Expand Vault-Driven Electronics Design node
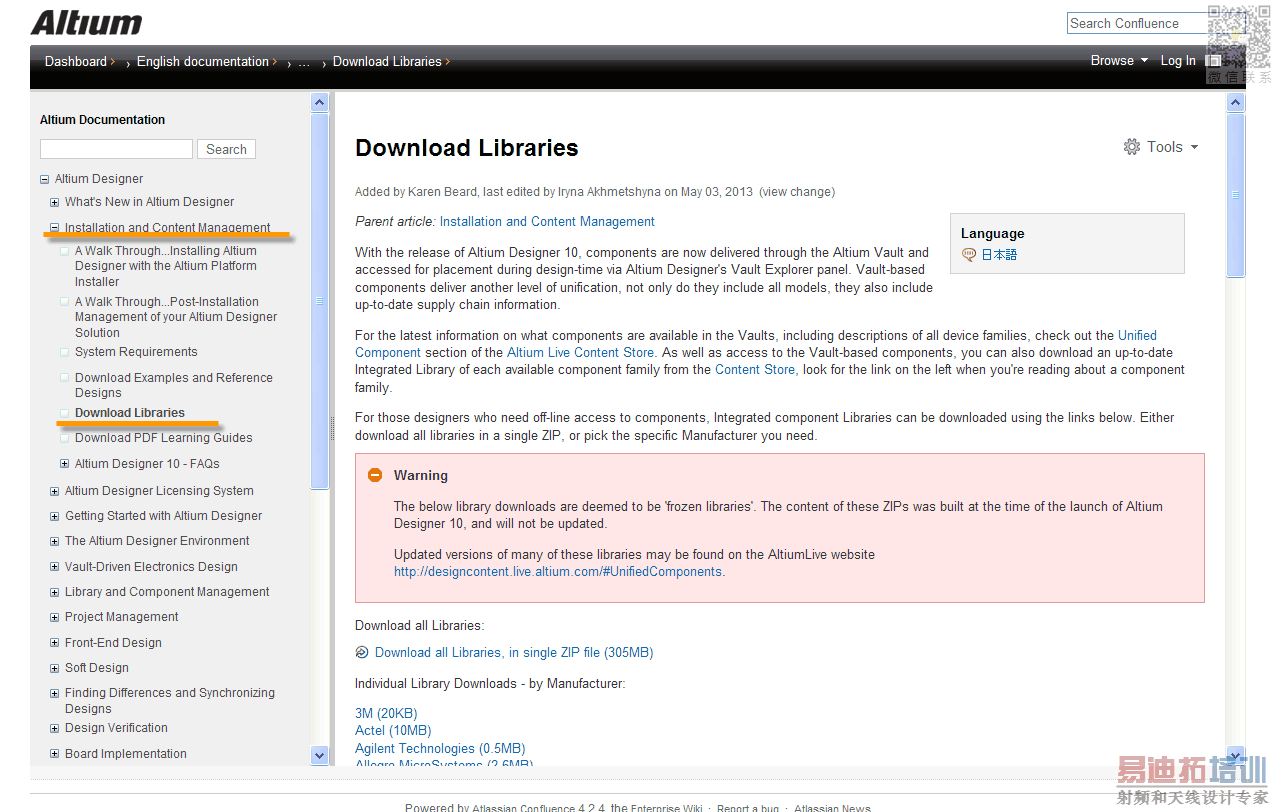1276x812 pixels. pos(54,567)
